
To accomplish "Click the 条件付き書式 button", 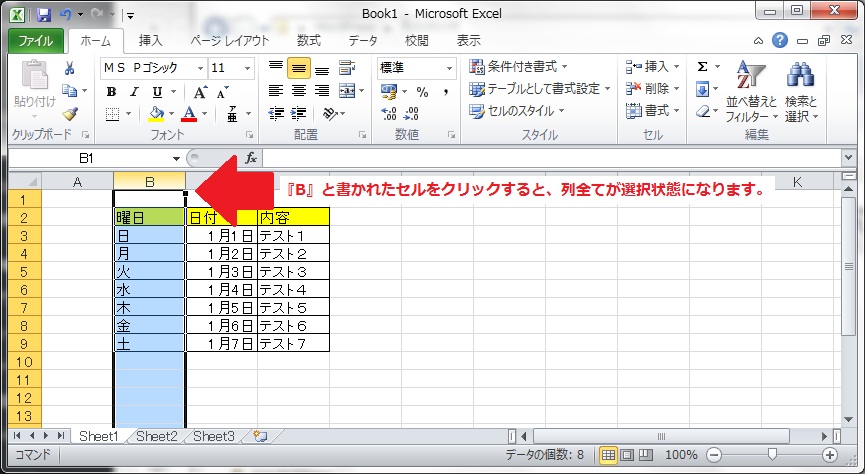I will 518,67.
